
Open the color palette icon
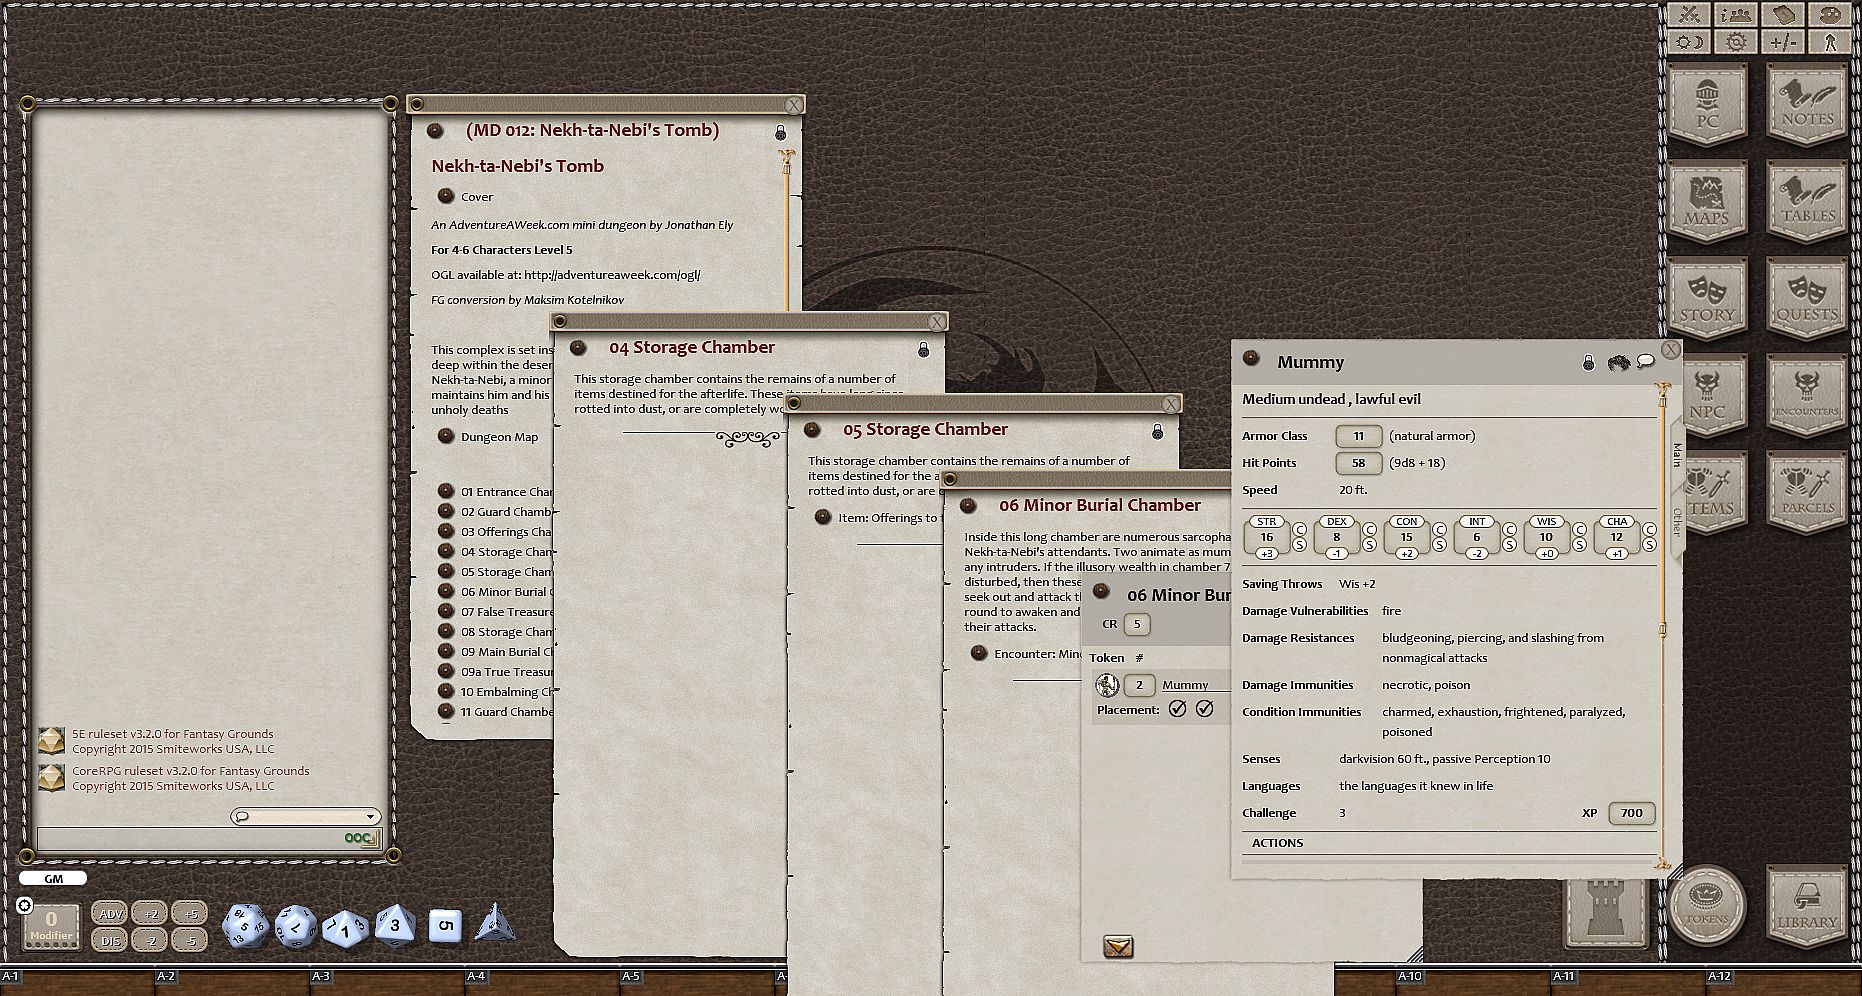(1830, 15)
